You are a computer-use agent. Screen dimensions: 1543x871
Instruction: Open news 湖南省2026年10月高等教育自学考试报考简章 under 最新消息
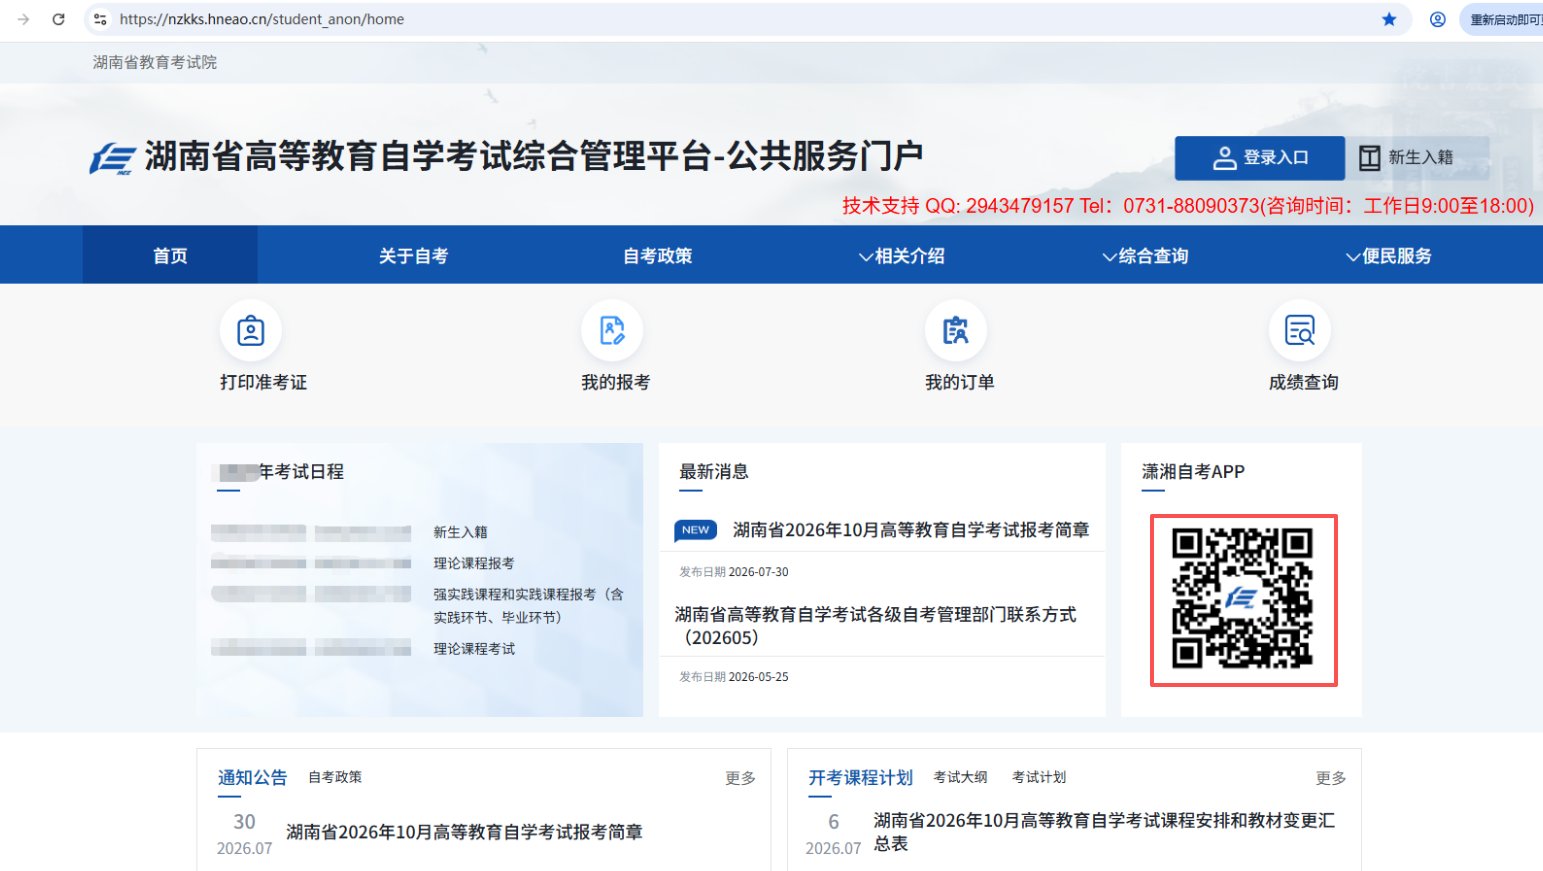(x=911, y=530)
